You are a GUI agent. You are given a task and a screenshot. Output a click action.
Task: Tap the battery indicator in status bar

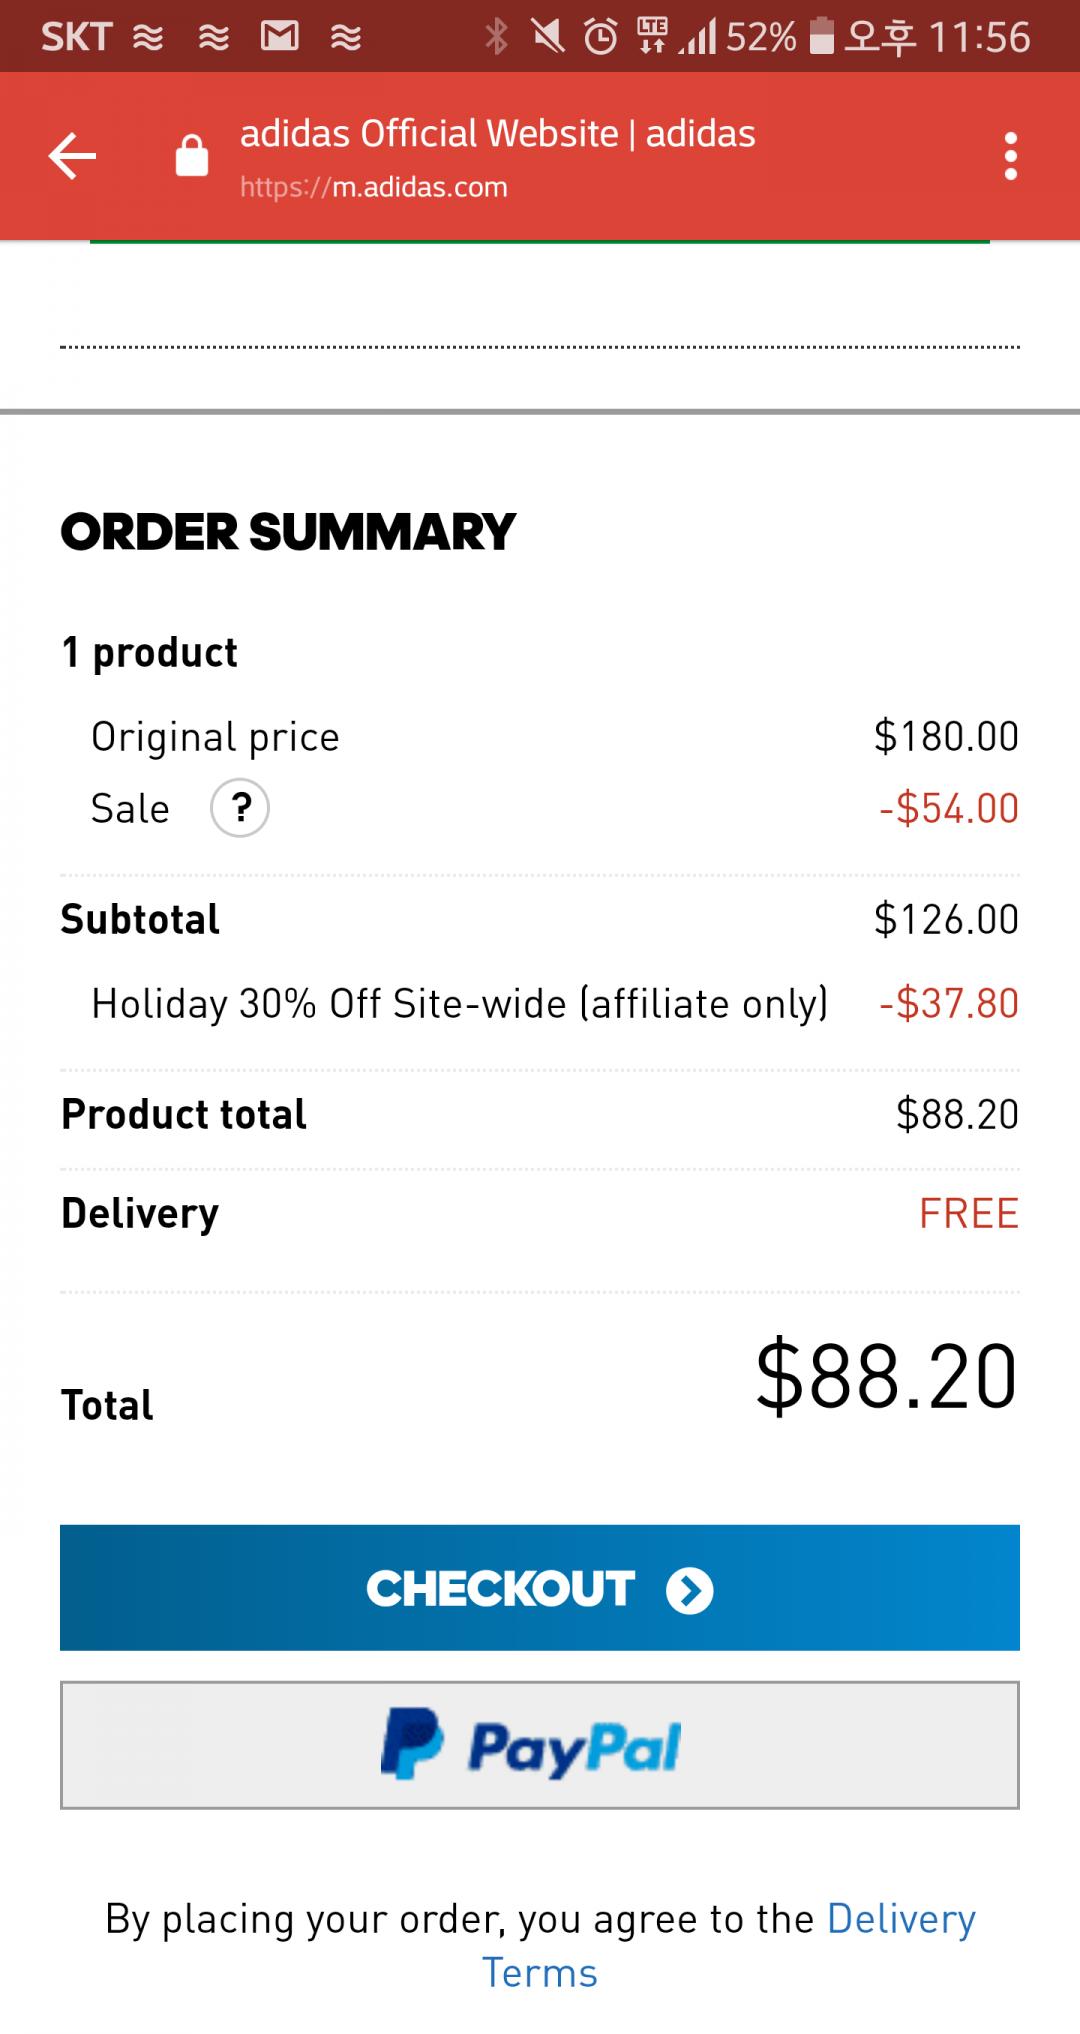tap(821, 37)
